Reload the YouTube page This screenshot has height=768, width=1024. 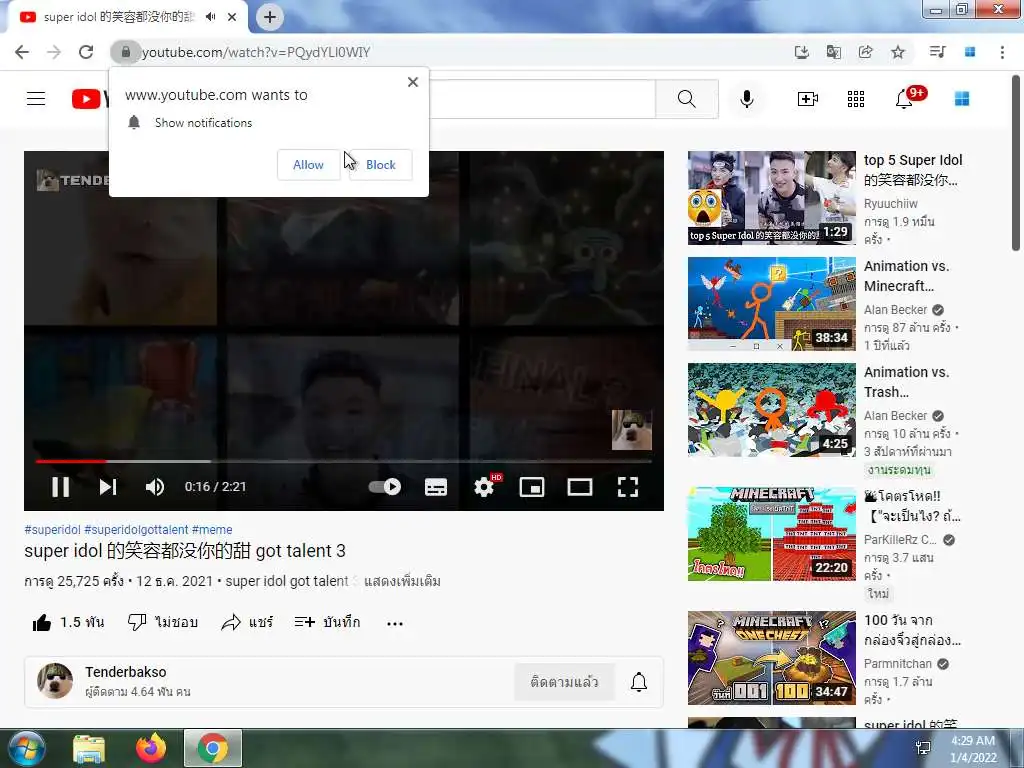tap(86, 52)
